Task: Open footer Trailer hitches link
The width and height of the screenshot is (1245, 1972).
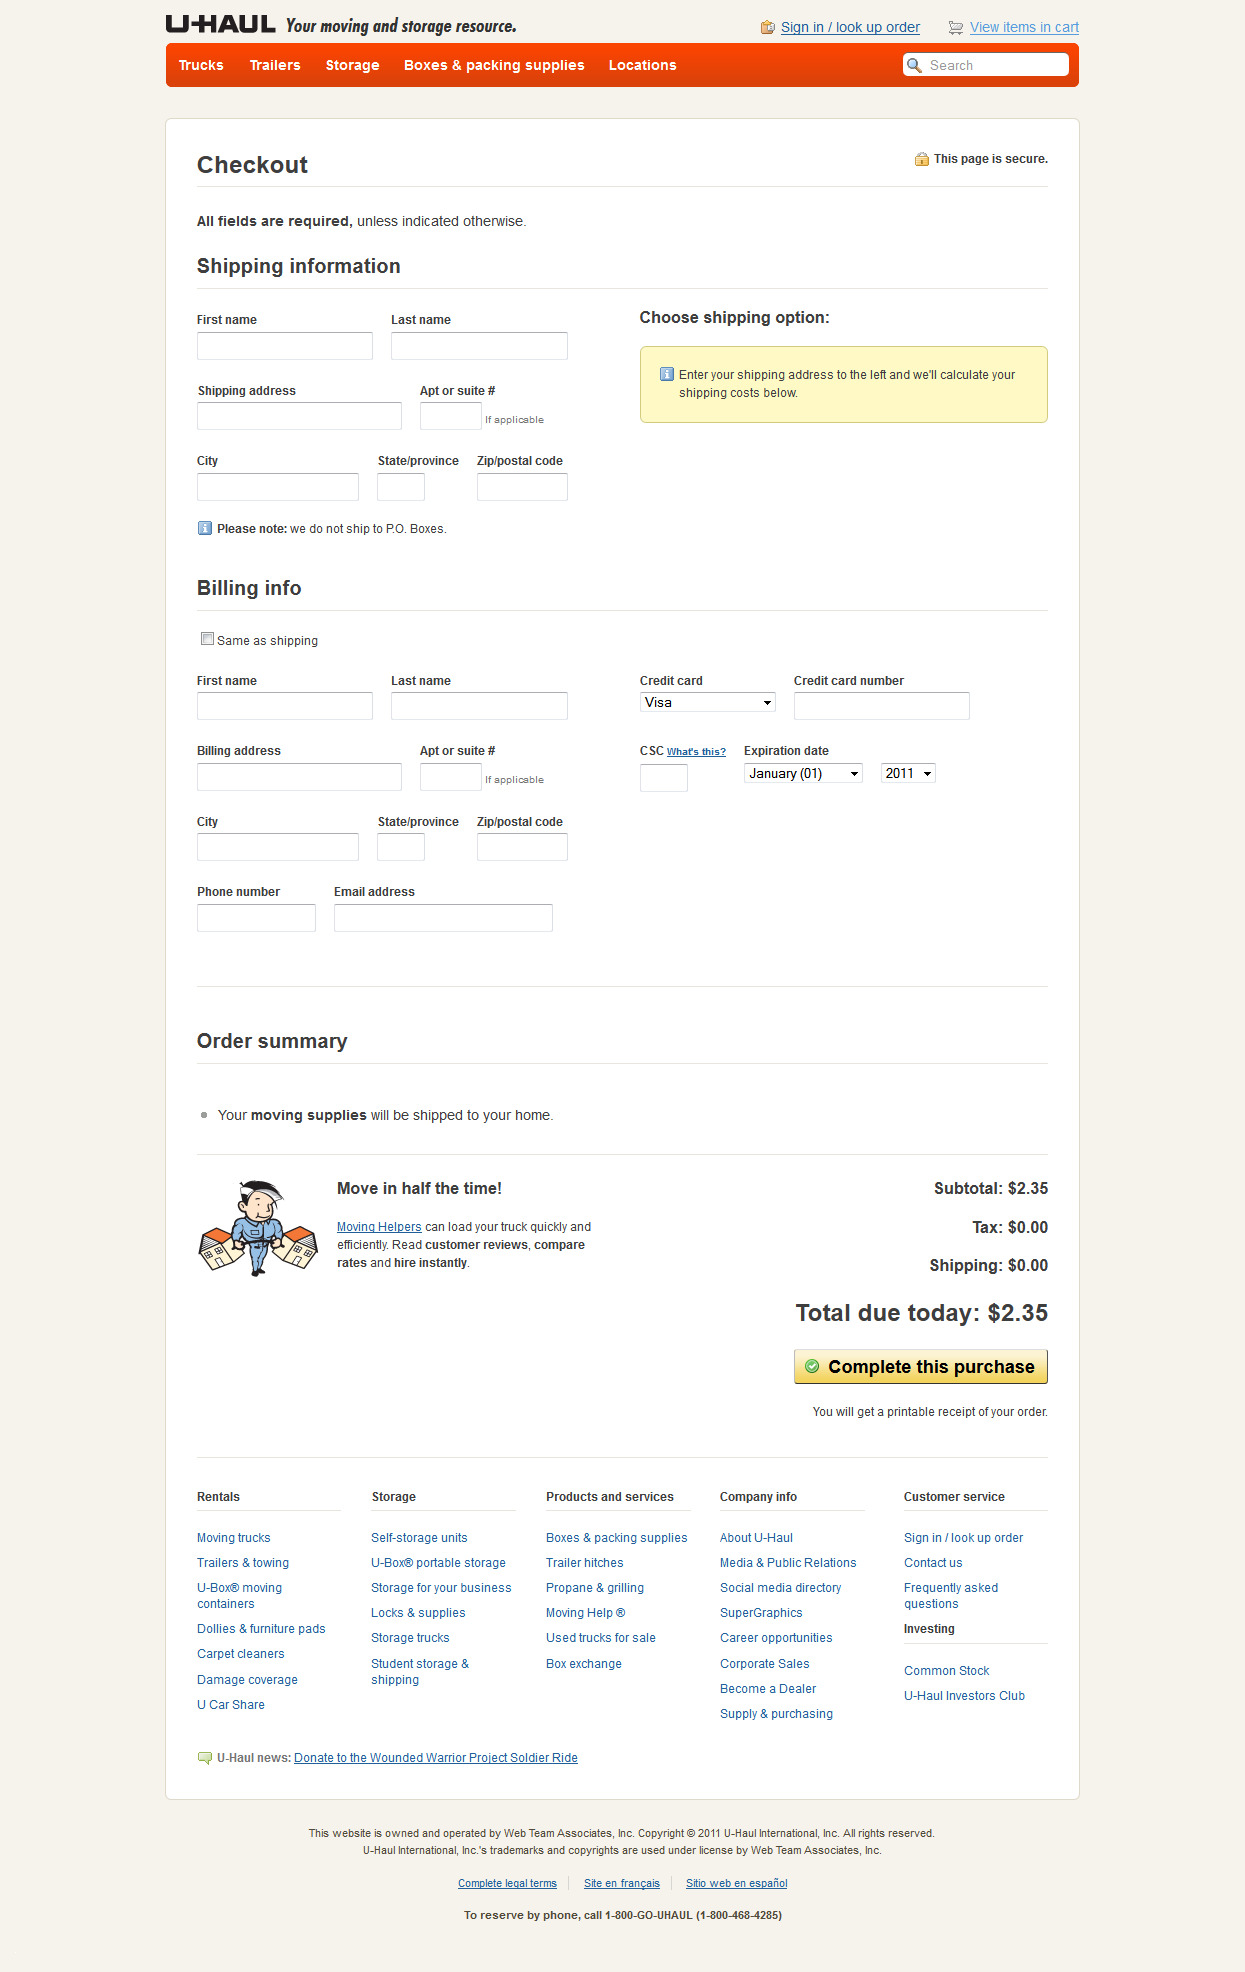Action: click(584, 1563)
